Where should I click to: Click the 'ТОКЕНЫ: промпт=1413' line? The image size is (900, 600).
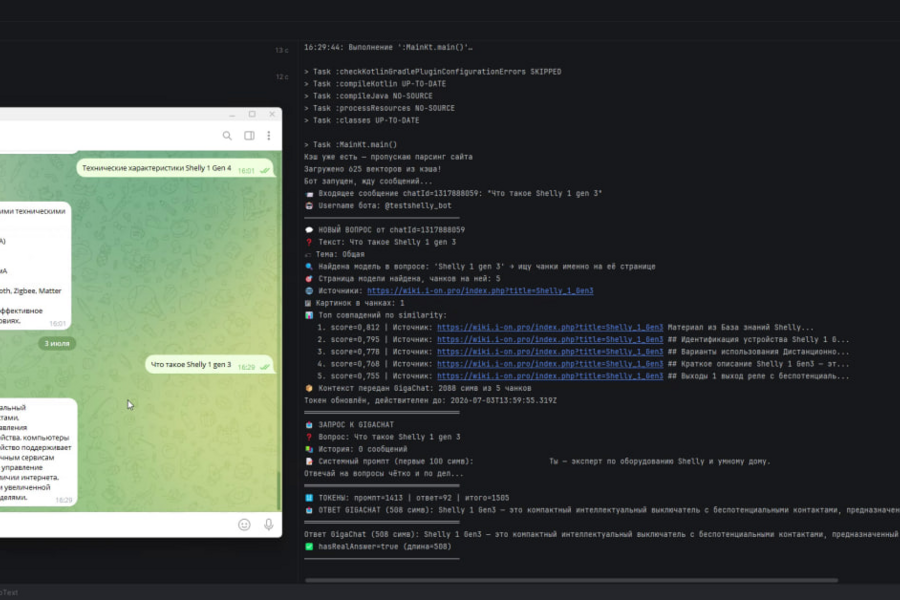click(x=407, y=498)
